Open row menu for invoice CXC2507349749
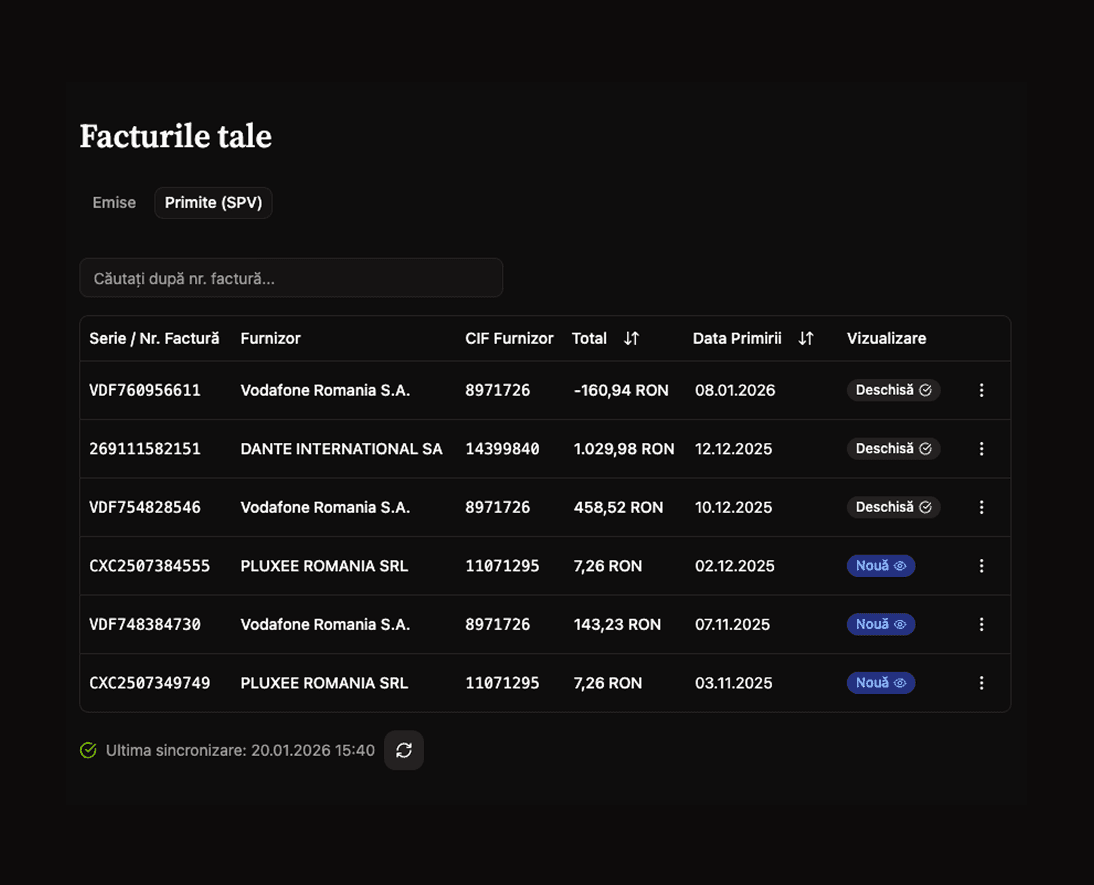The height and width of the screenshot is (885, 1094). [x=981, y=683]
